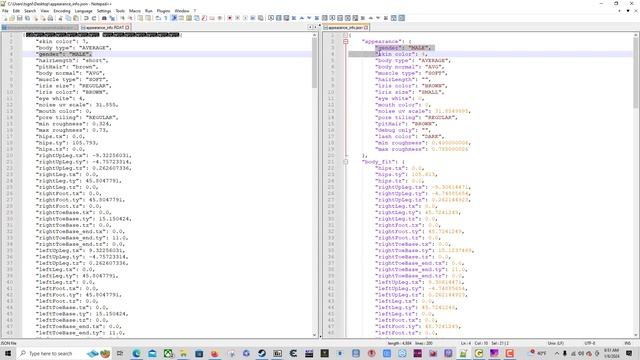Open the Macro menu
The height and width of the screenshot is (360, 640).
pyautogui.click(x=135, y=11)
